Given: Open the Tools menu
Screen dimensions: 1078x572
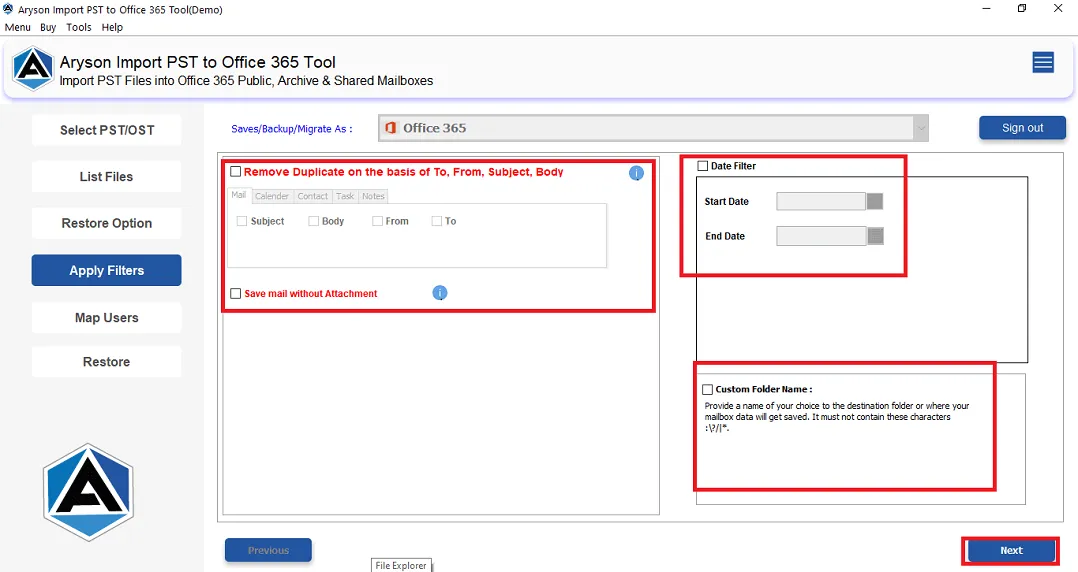Looking at the screenshot, I should pyautogui.click(x=78, y=28).
